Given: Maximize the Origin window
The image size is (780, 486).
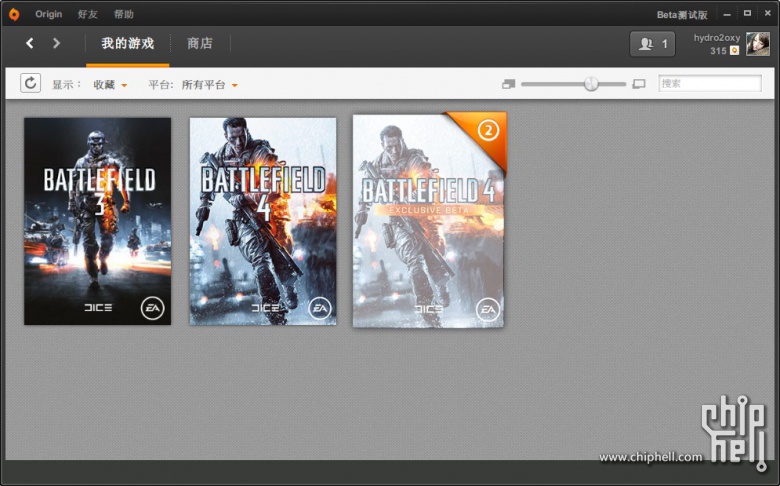Looking at the screenshot, I should click(x=747, y=13).
